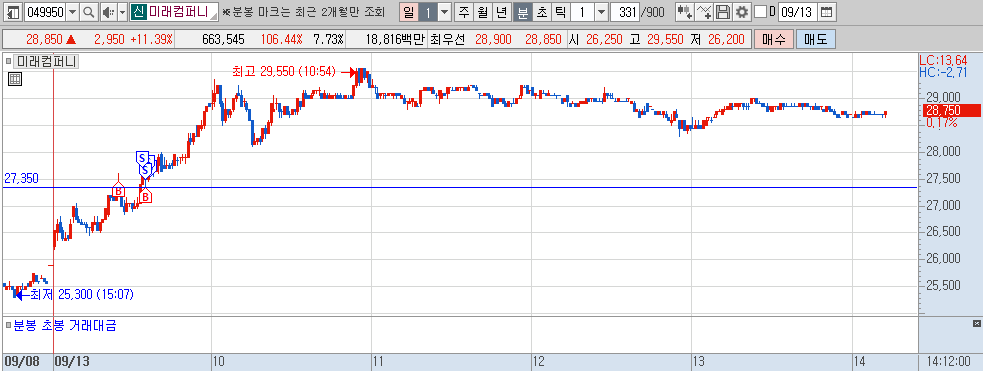Select the 월 monthly chart period
The height and width of the screenshot is (371, 983).
[x=482, y=12]
